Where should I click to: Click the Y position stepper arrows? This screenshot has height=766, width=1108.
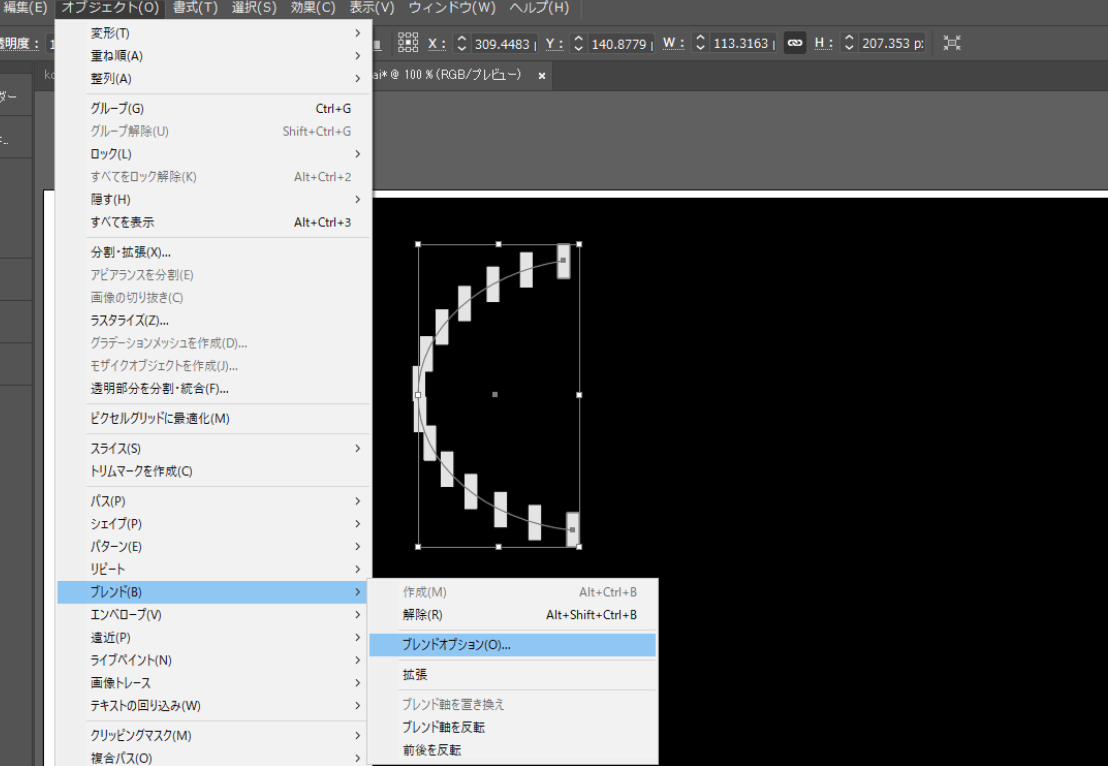click(578, 43)
